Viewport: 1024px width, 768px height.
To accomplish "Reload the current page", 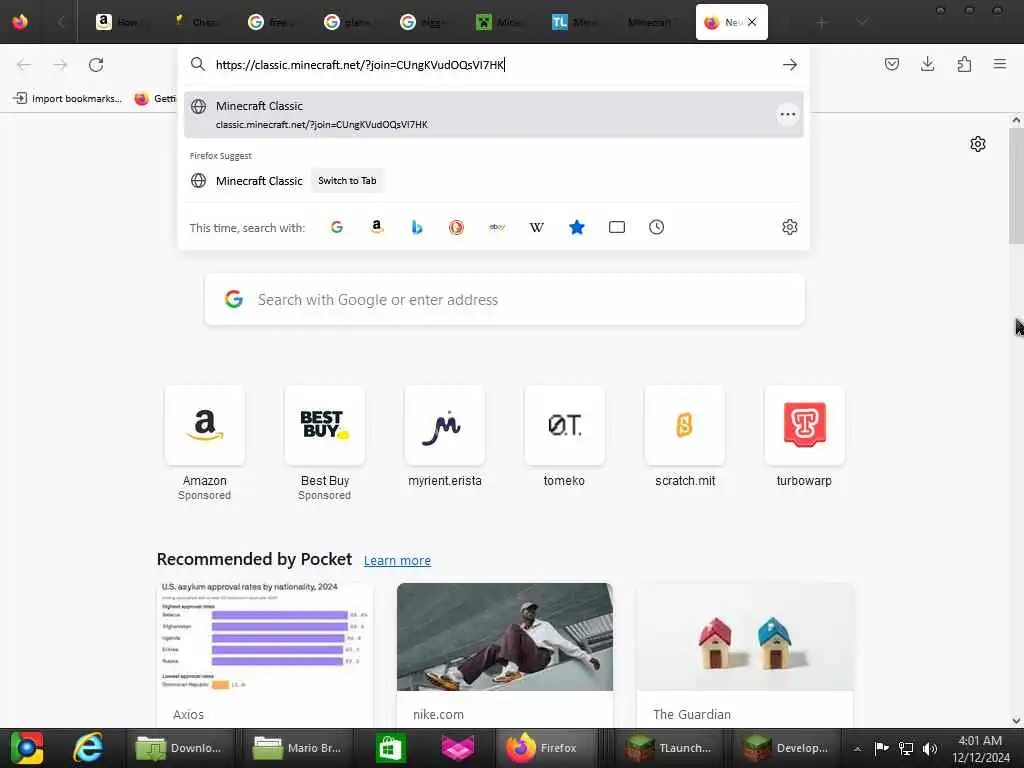I will pos(96,65).
